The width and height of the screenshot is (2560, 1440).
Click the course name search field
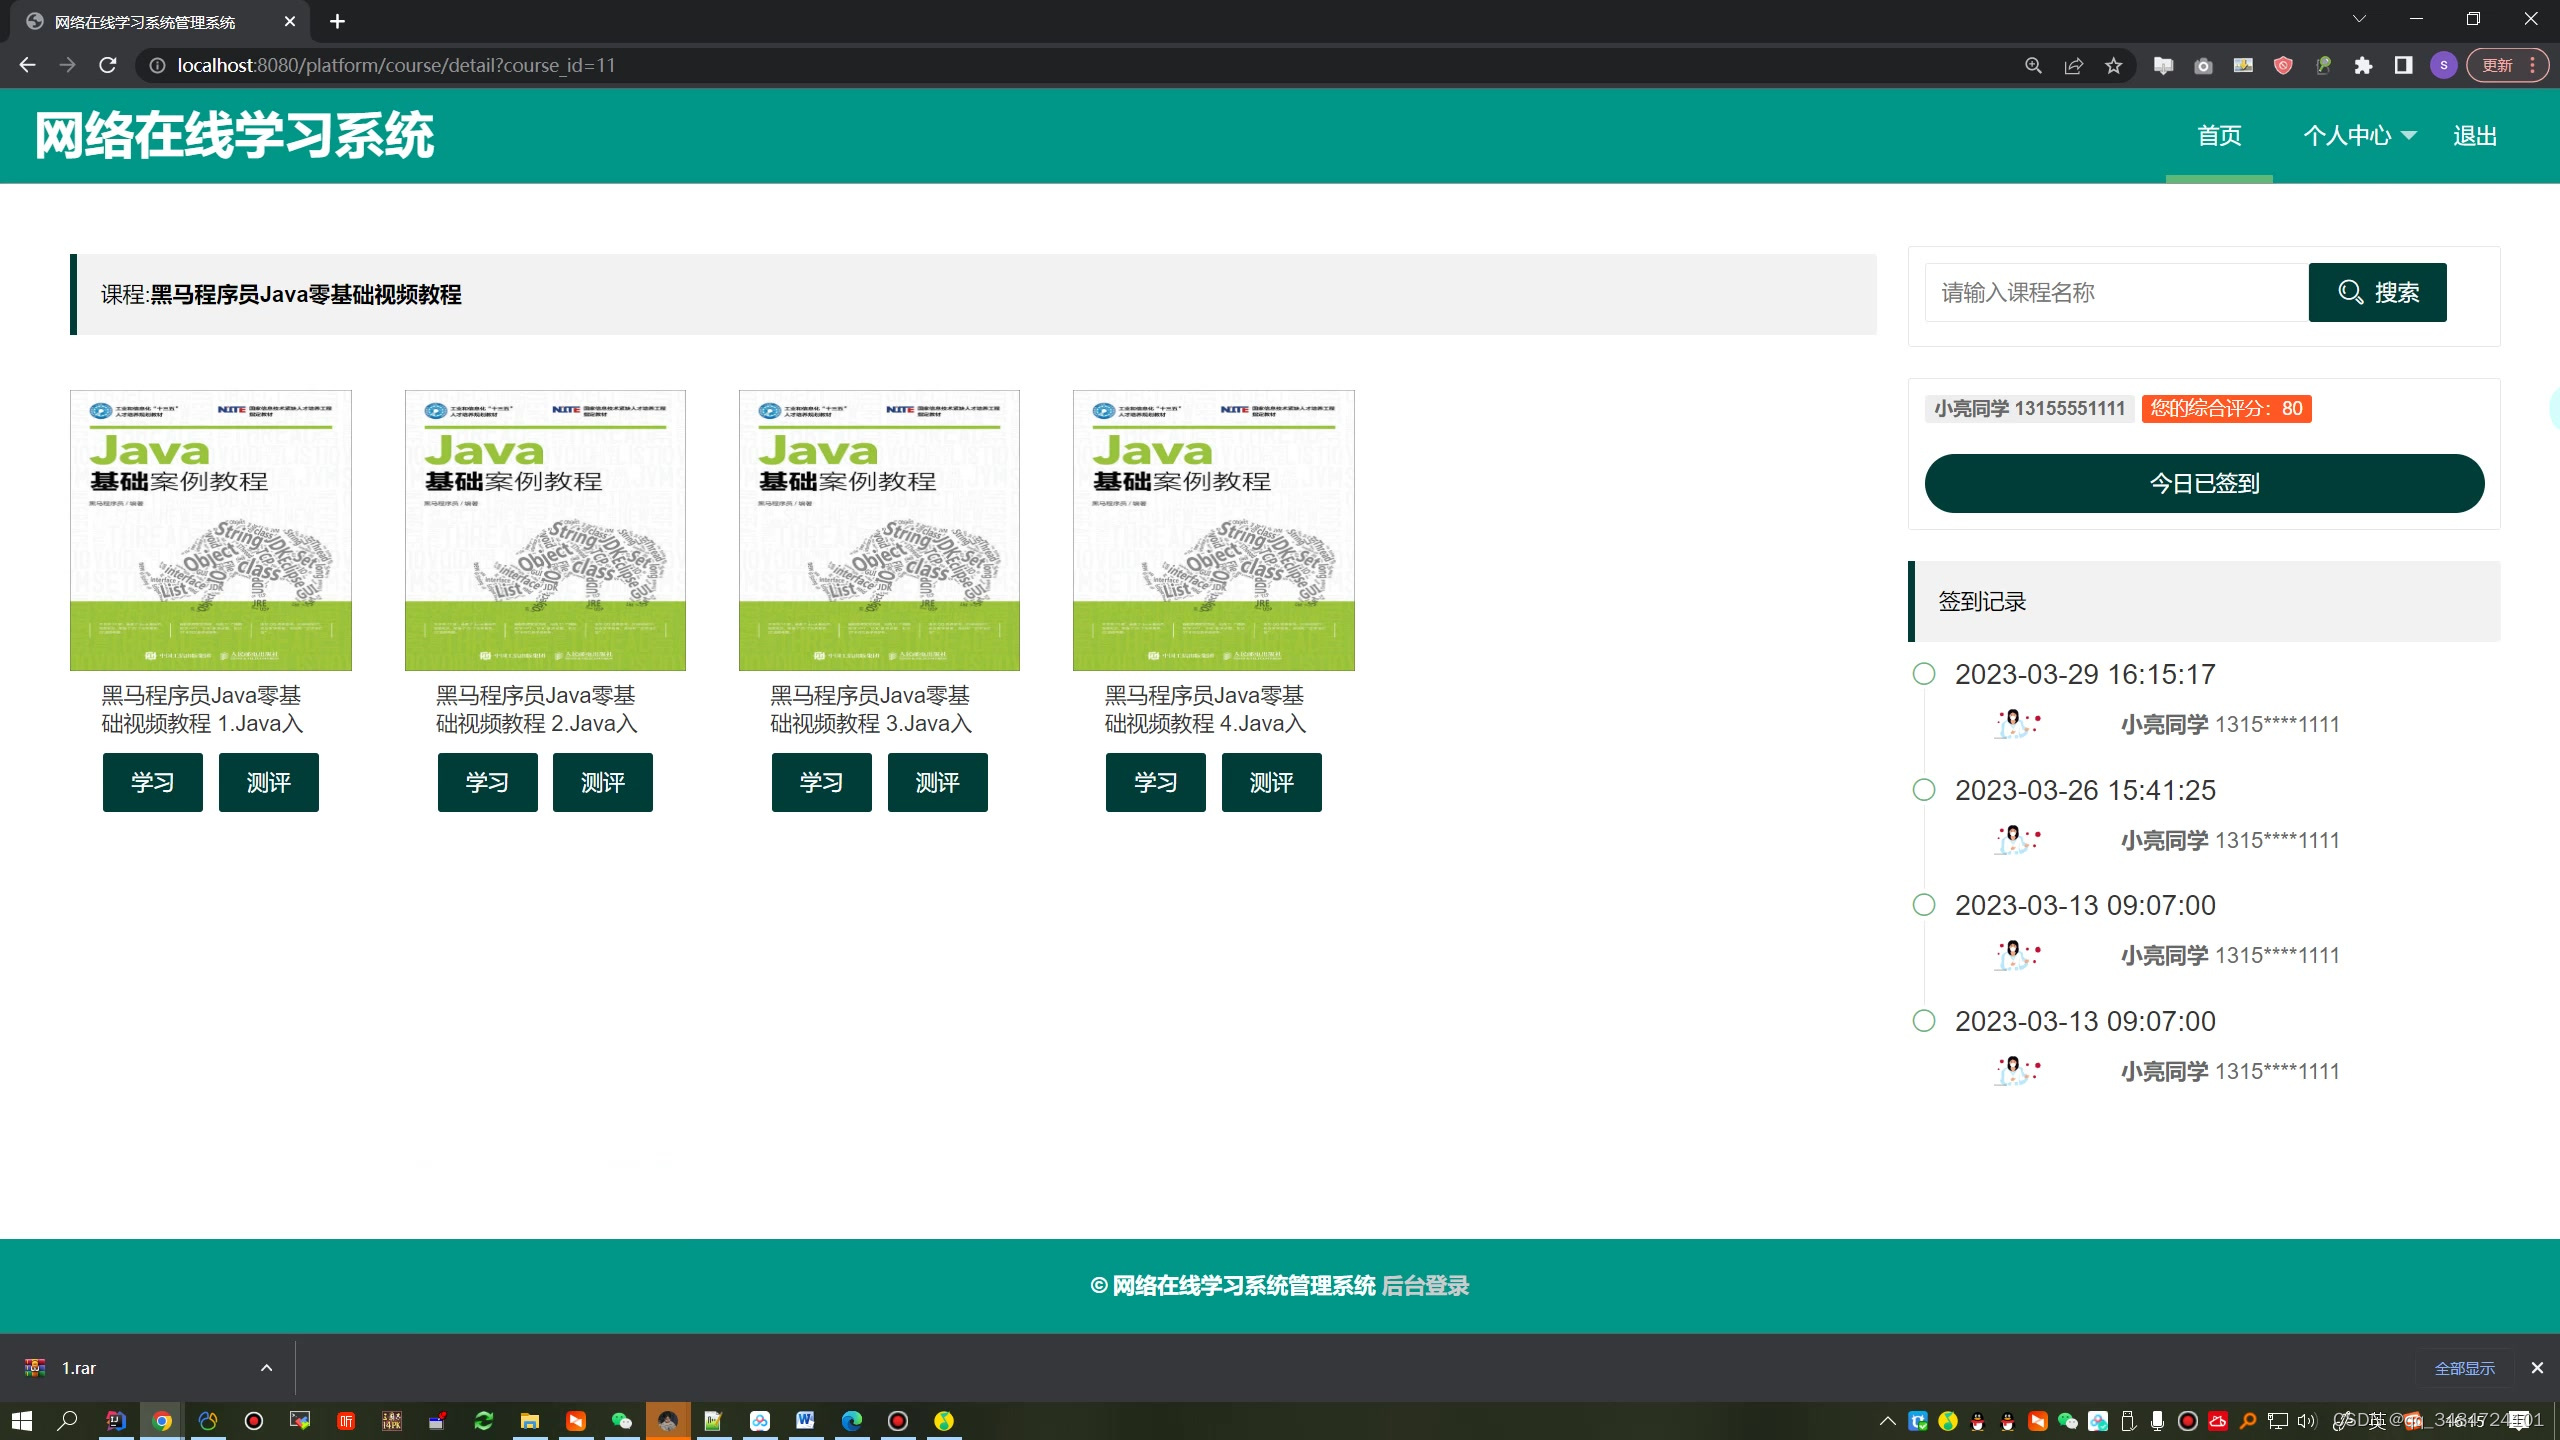2115,292
